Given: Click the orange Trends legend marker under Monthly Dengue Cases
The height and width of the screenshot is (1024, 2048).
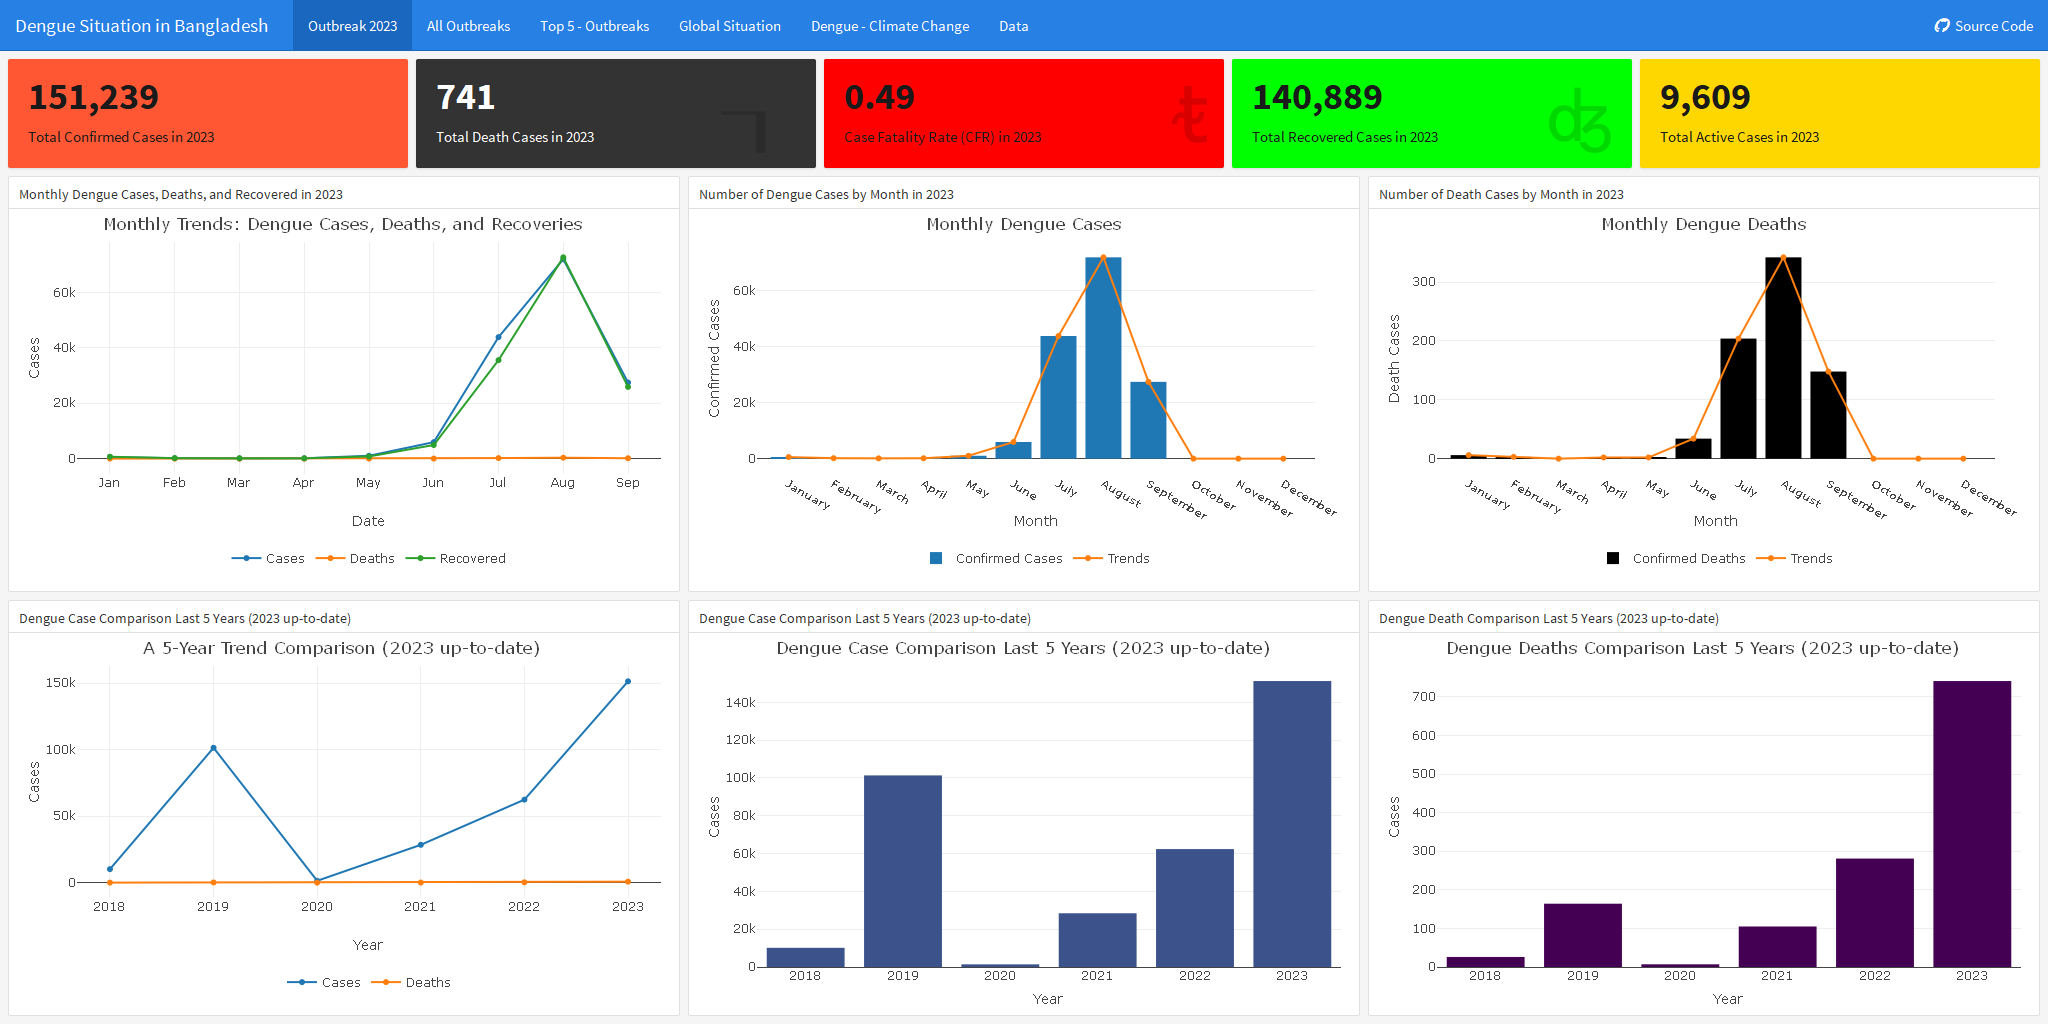Looking at the screenshot, I should (x=1086, y=558).
